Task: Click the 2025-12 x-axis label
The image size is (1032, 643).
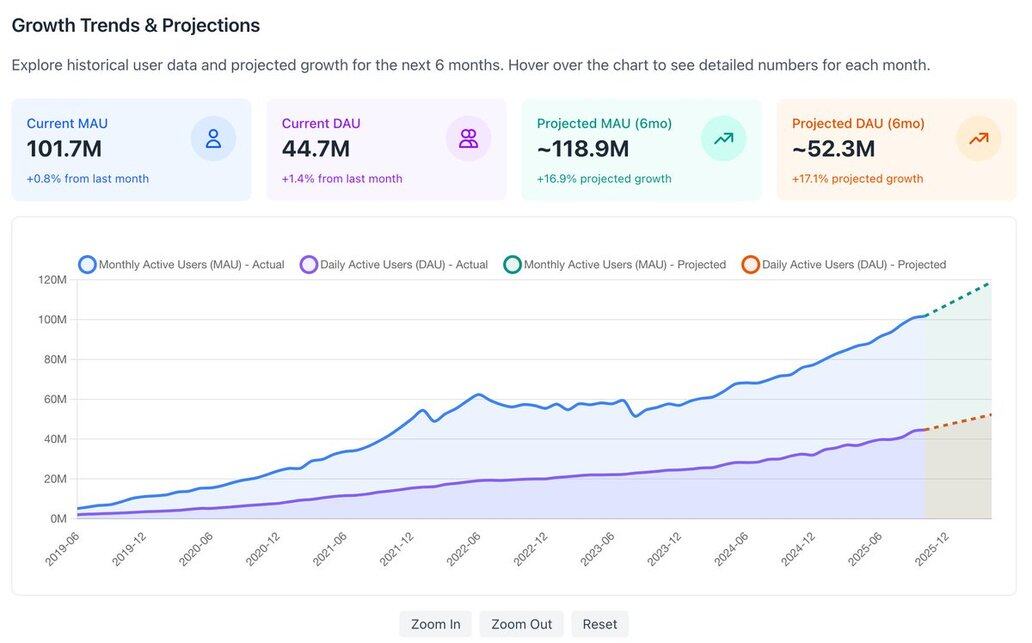Action: pos(932,549)
